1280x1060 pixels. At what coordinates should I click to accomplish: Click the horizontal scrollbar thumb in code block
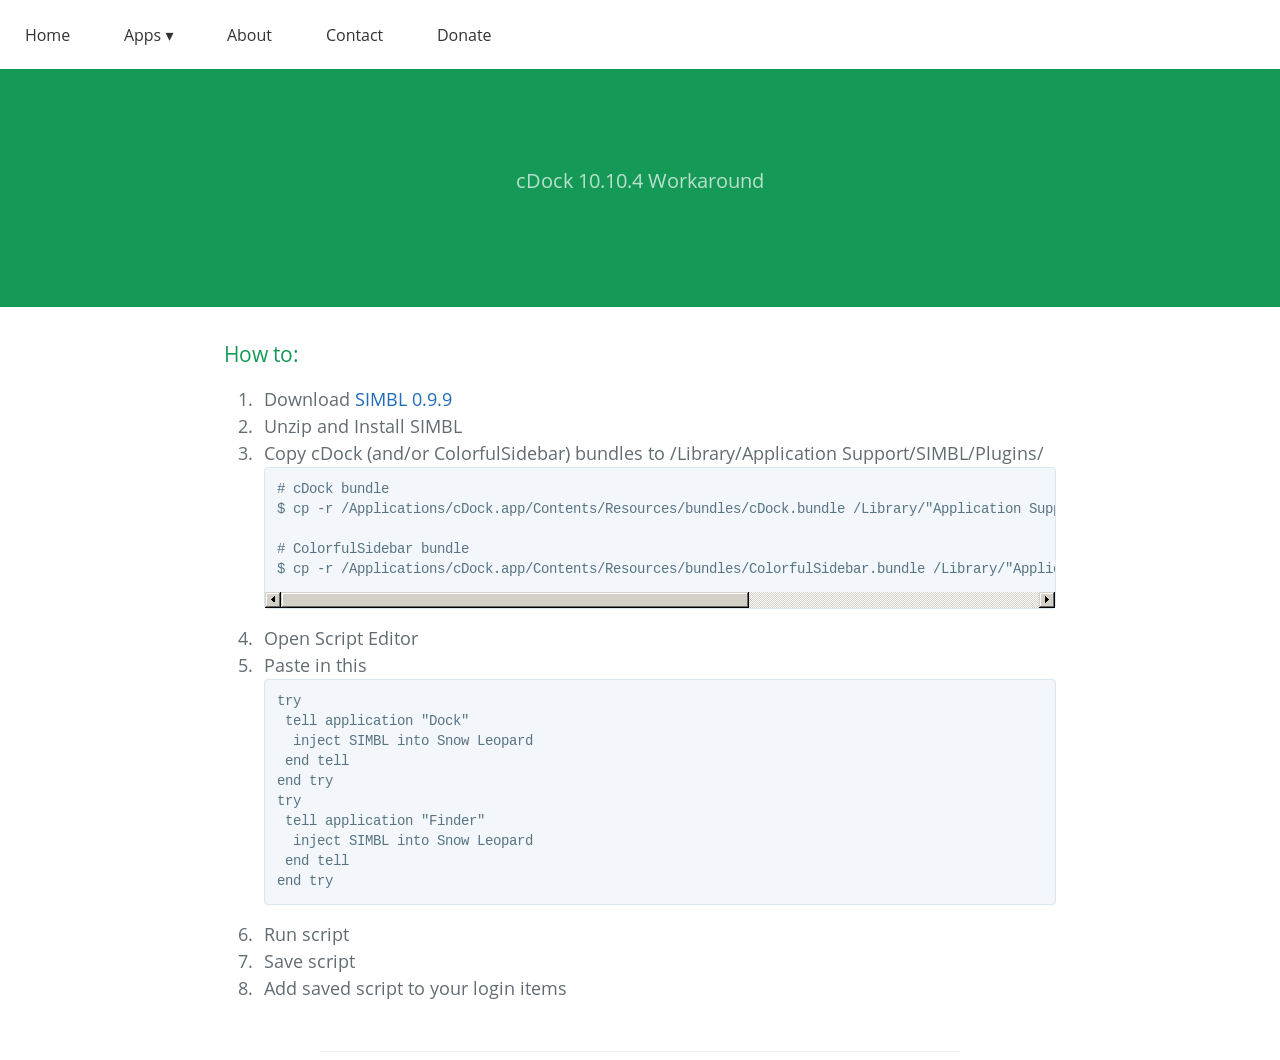tap(515, 600)
